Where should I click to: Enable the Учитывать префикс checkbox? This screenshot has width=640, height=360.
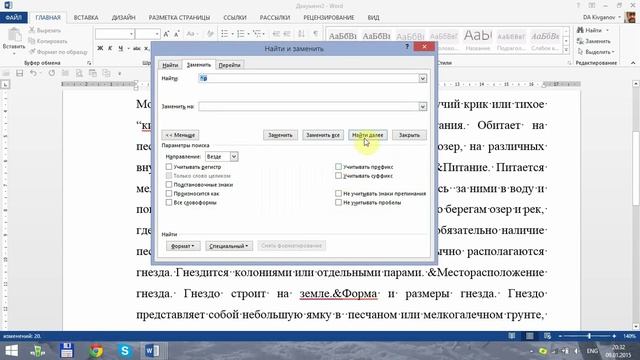(338, 167)
